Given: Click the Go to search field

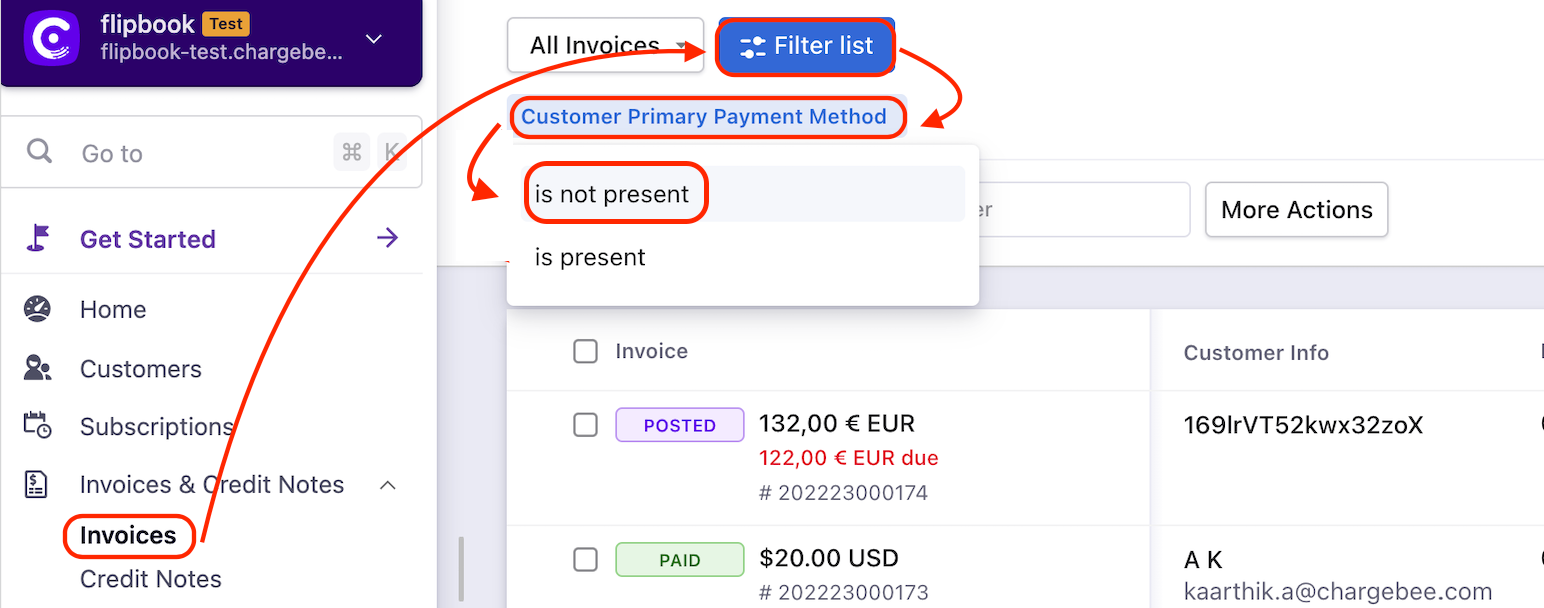Looking at the screenshot, I should click(200, 153).
